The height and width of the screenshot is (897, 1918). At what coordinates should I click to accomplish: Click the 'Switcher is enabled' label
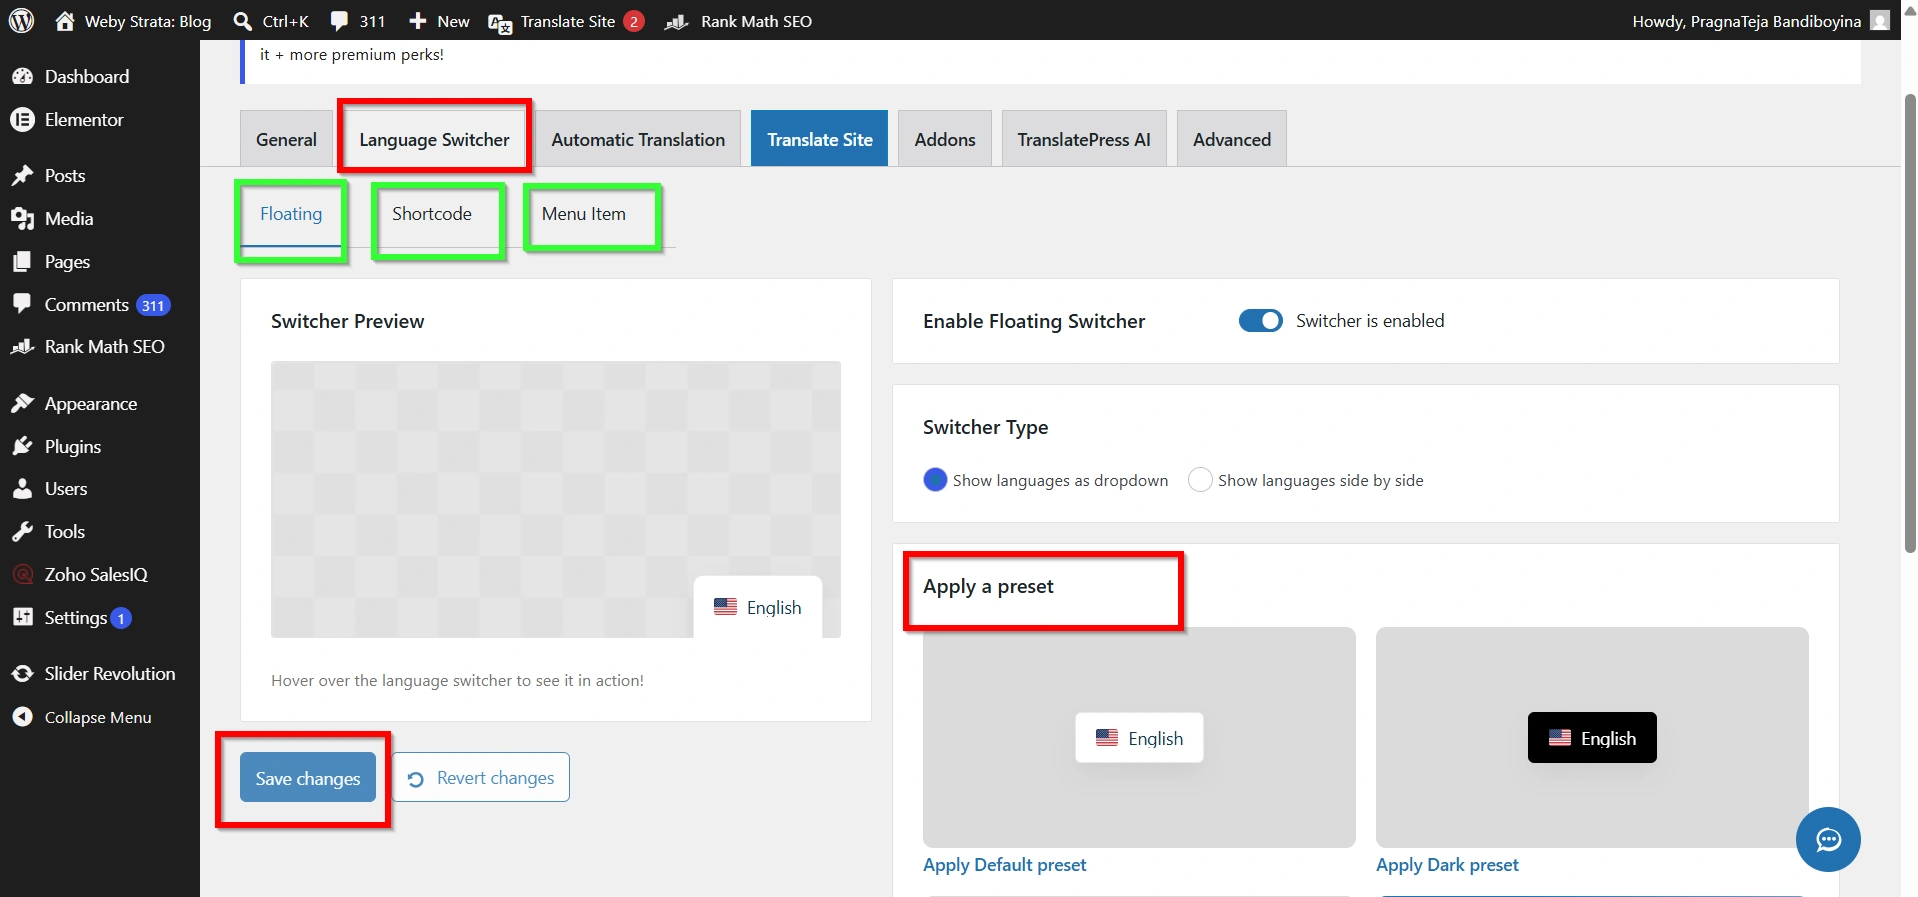click(x=1370, y=321)
